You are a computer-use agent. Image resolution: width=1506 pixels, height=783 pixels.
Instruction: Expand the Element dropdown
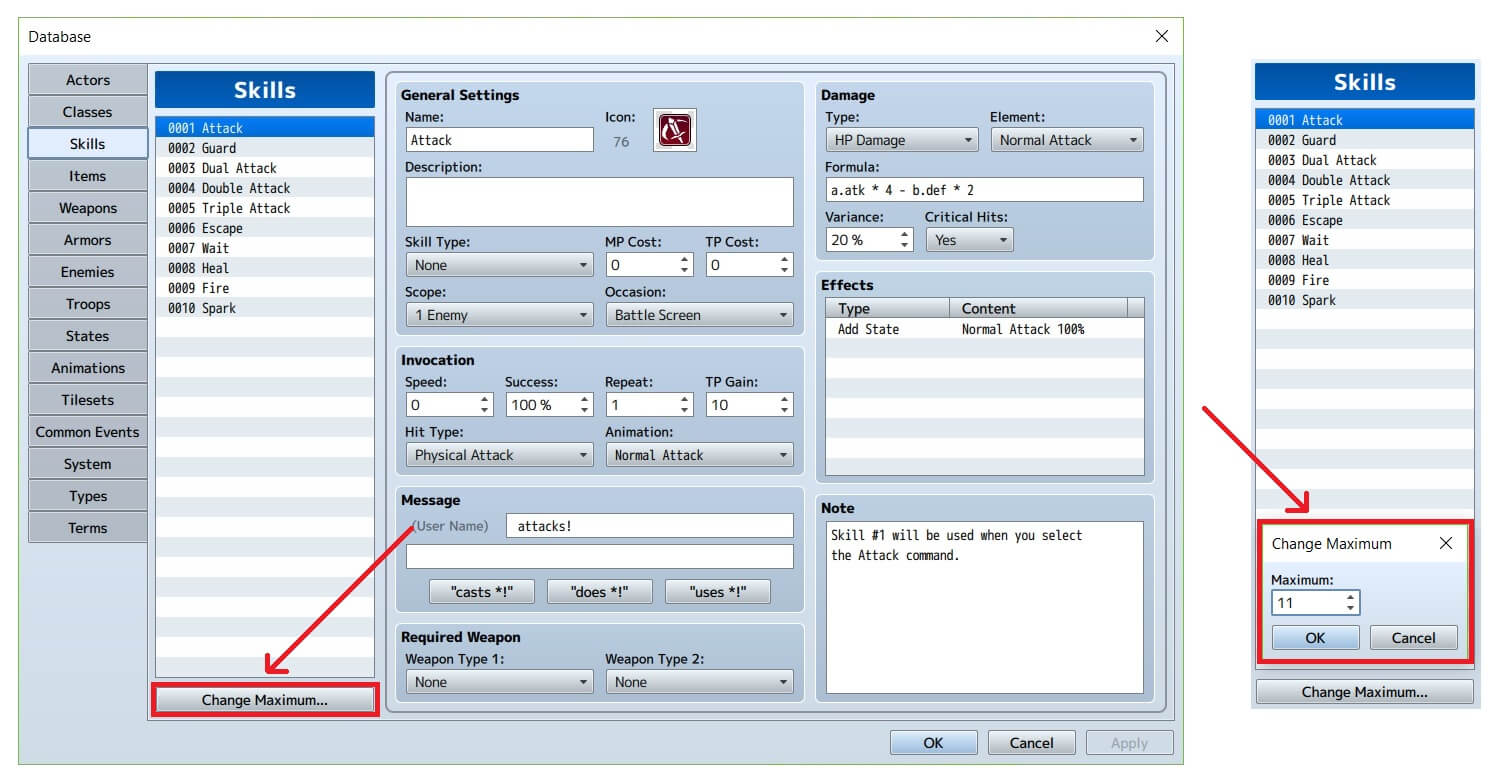(1066, 140)
